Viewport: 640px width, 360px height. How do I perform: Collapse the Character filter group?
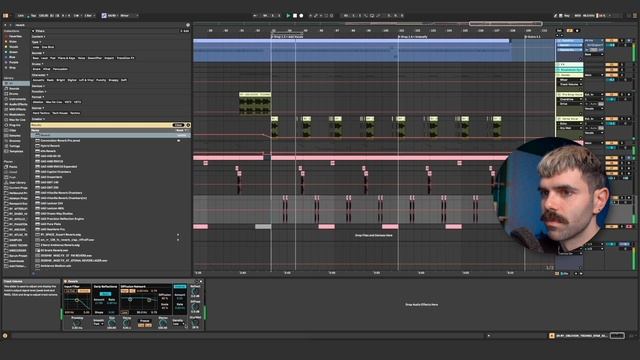coord(39,75)
